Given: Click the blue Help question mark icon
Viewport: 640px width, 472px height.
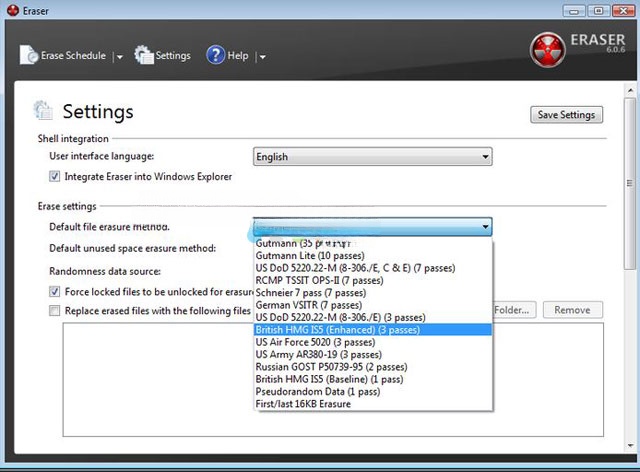Looking at the screenshot, I should 216,55.
